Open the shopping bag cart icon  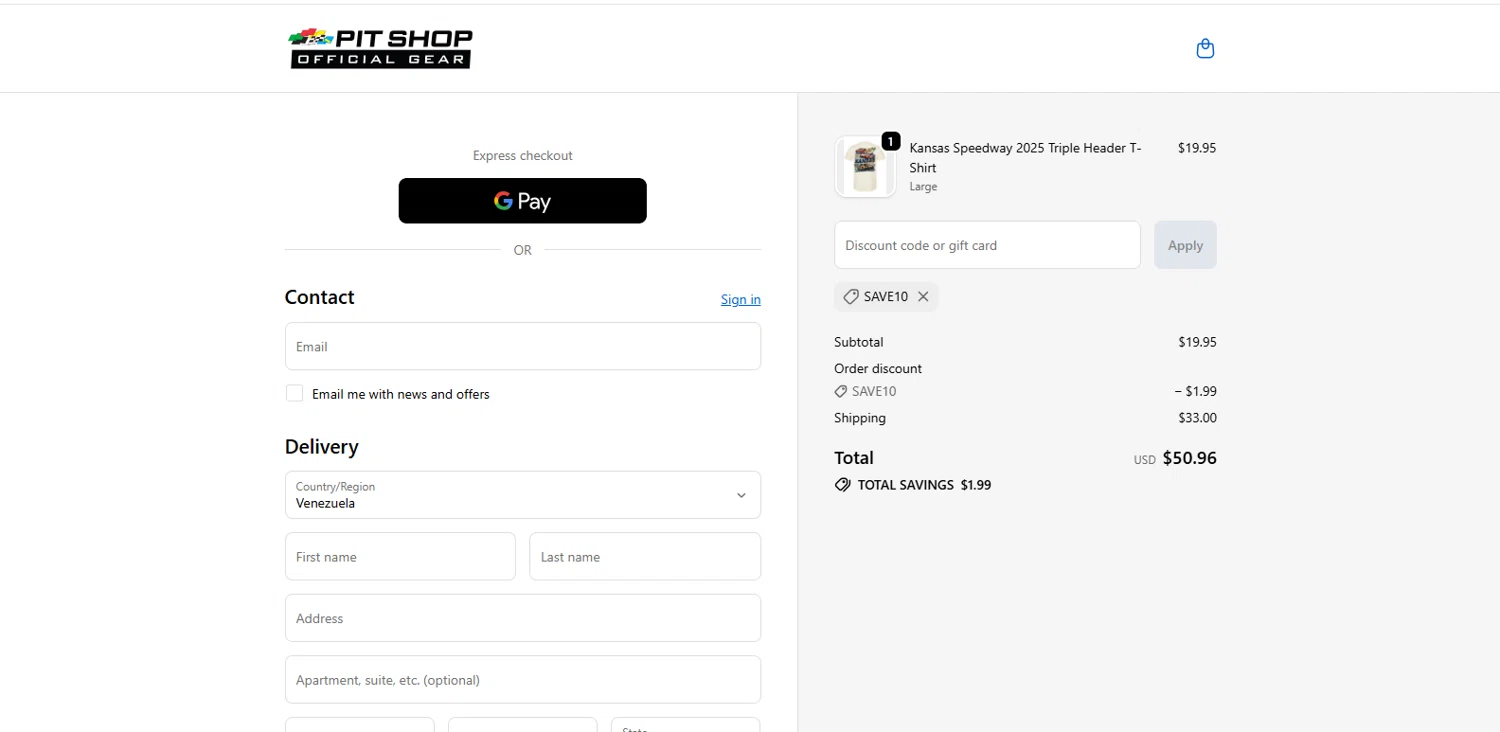(1205, 48)
